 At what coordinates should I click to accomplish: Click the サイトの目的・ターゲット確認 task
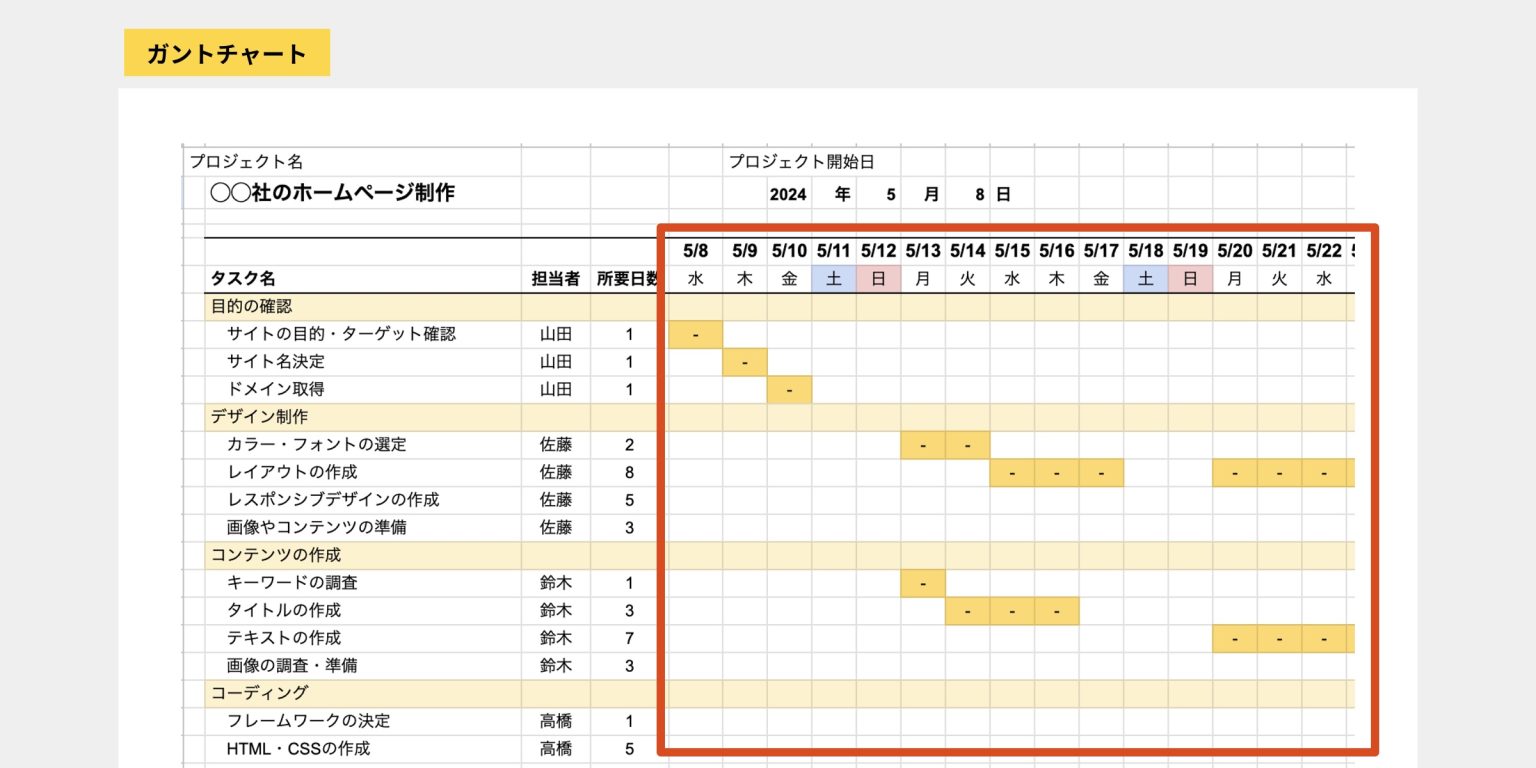[341, 334]
